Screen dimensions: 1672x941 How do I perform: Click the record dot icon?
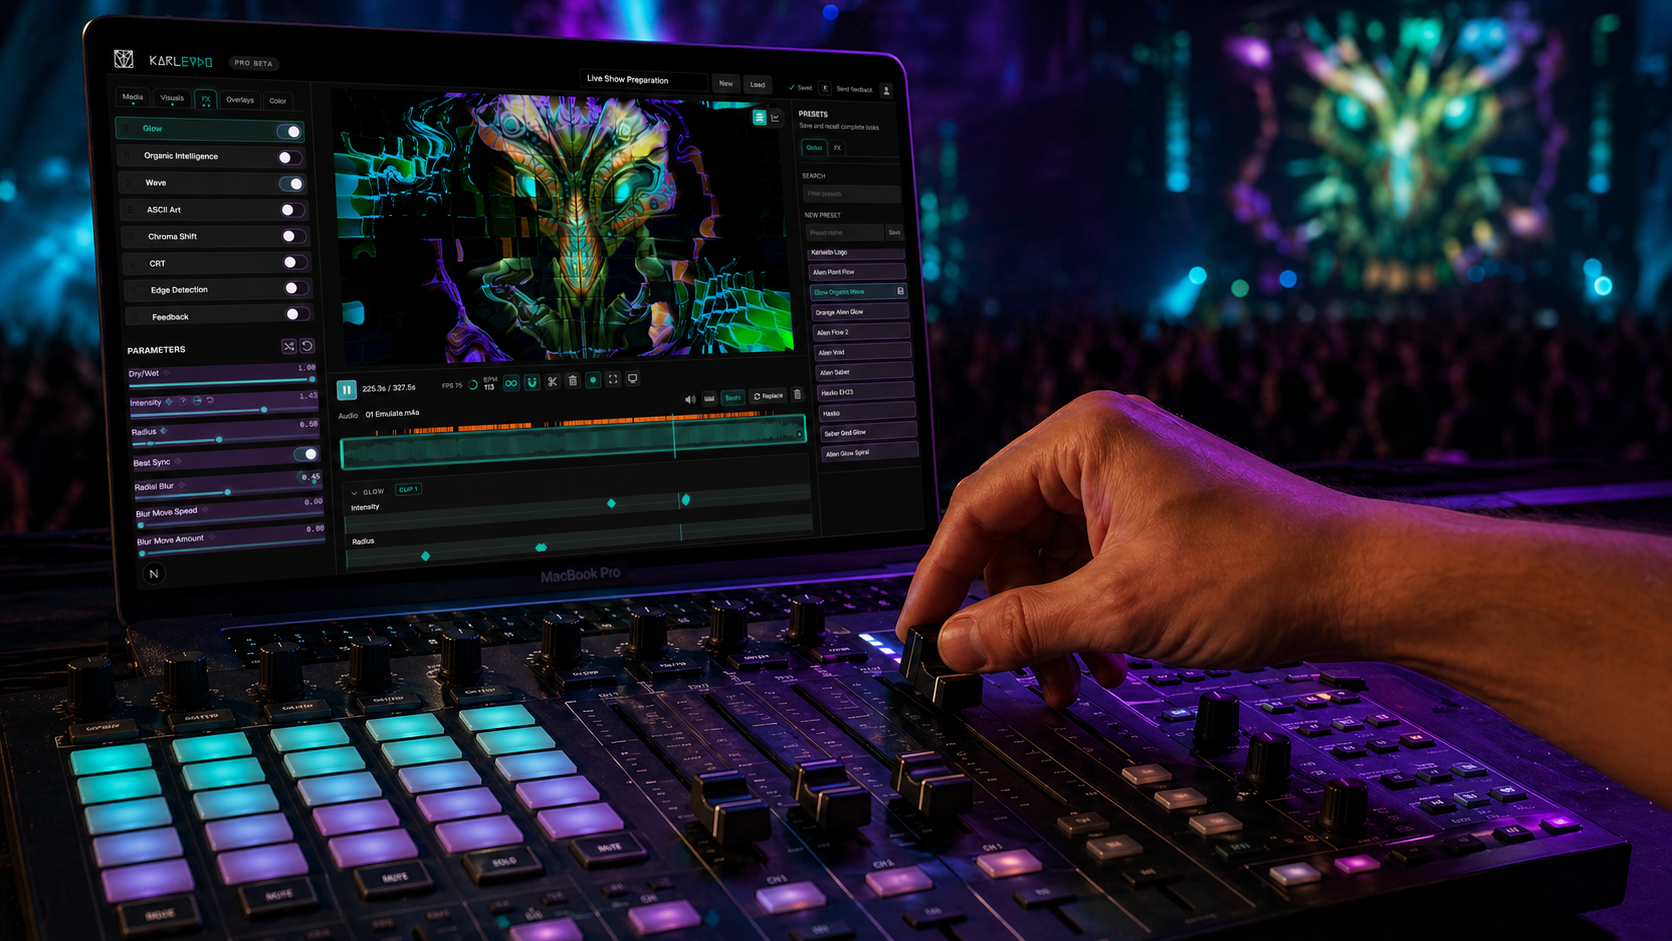[593, 380]
